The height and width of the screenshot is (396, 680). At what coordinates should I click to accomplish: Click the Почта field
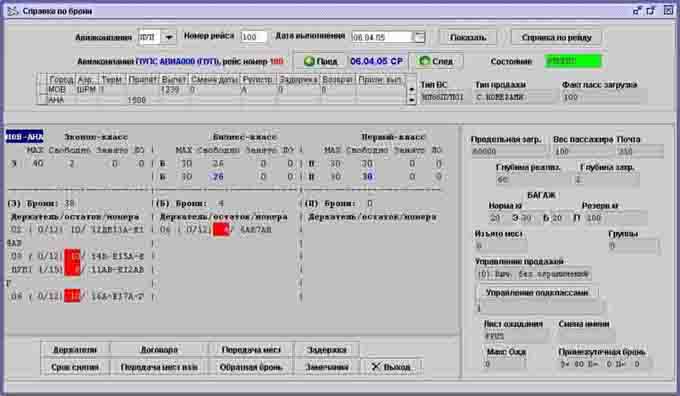pos(639,151)
